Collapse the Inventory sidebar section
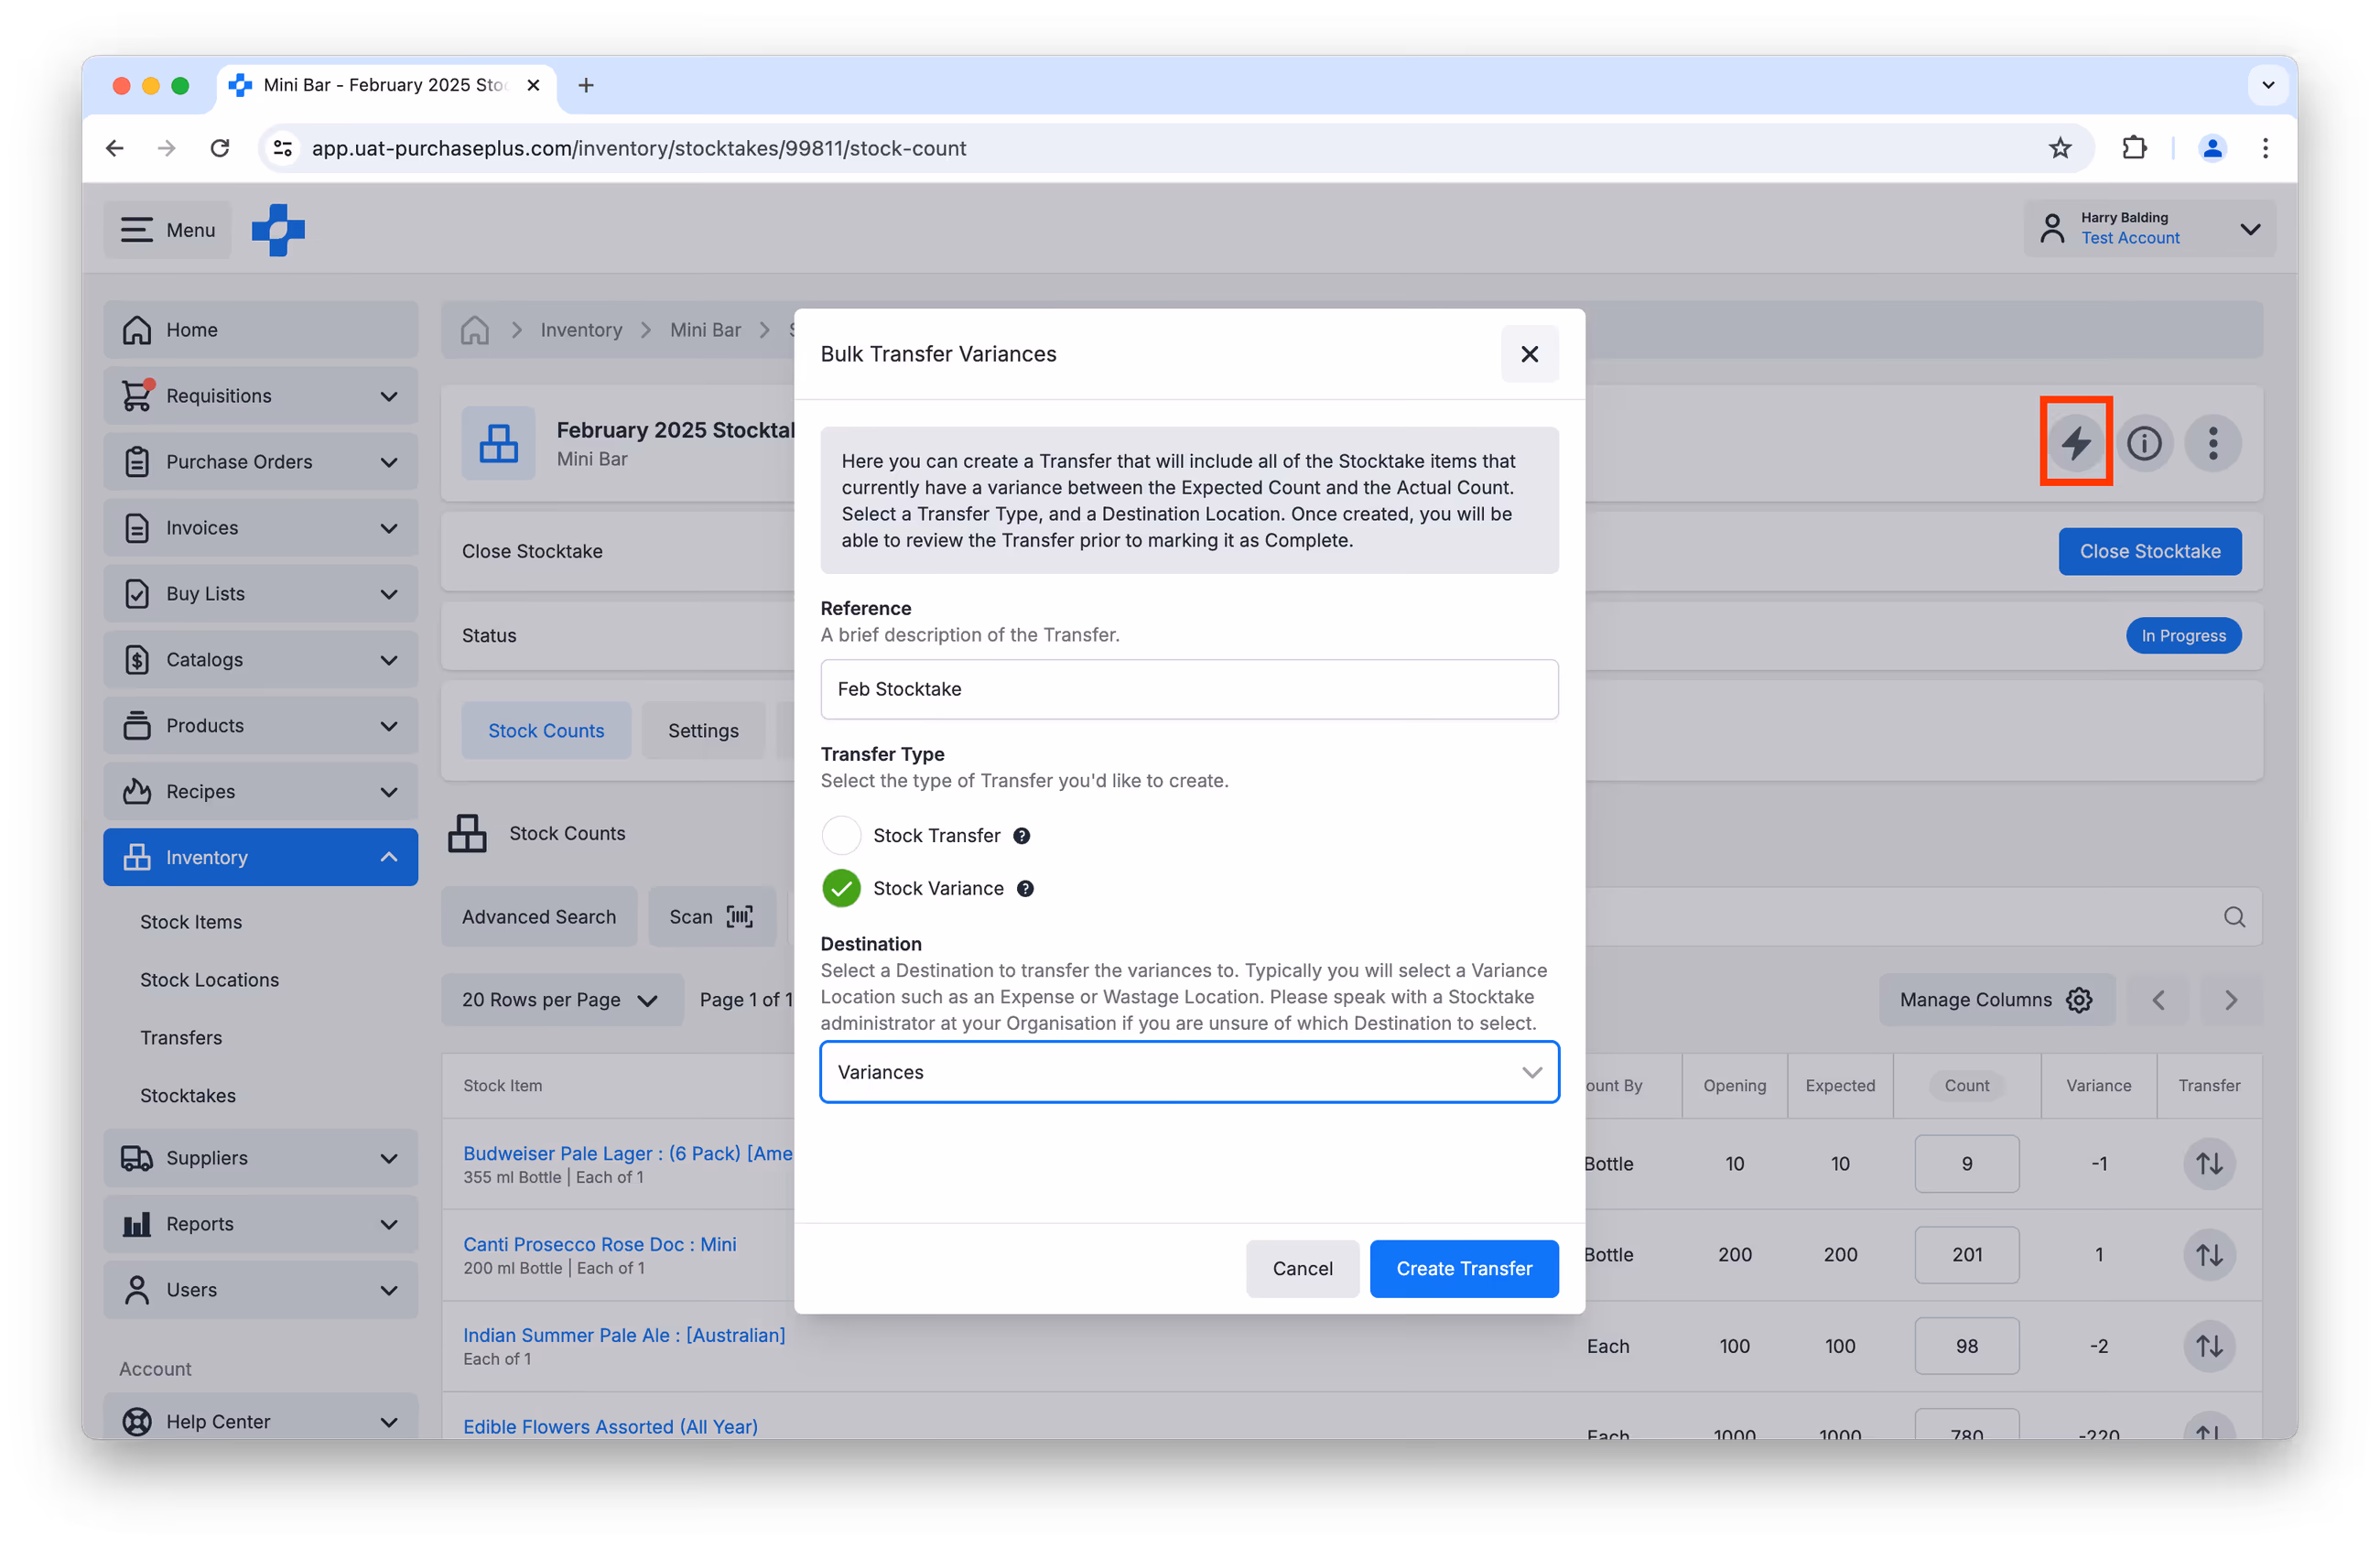This screenshot has width=2380, height=1548. point(260,858)
